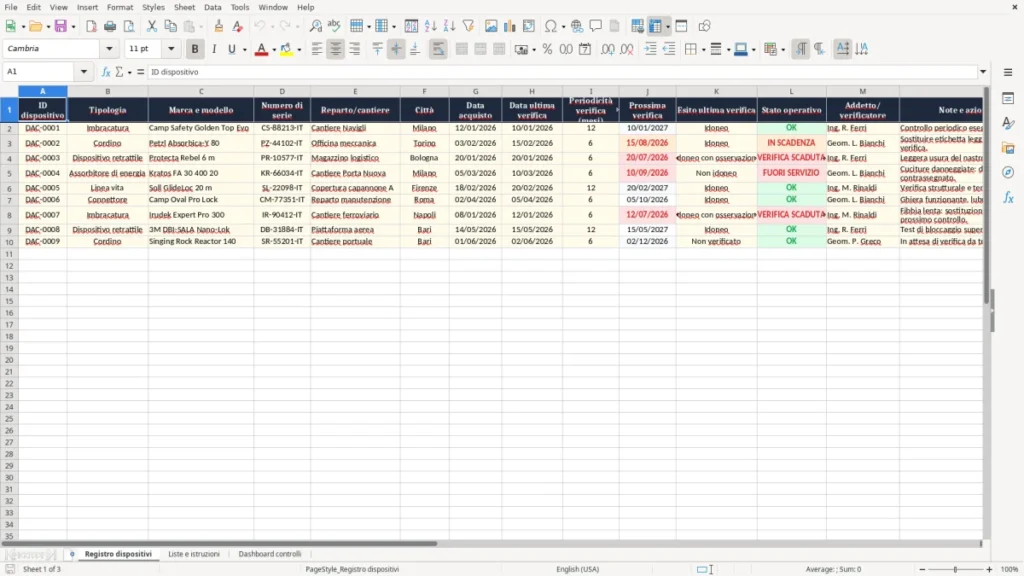The height and width of the screenshot is (576, 1024).
Task: Open the sidebar Navigator compass icon
Action: 1008,172
